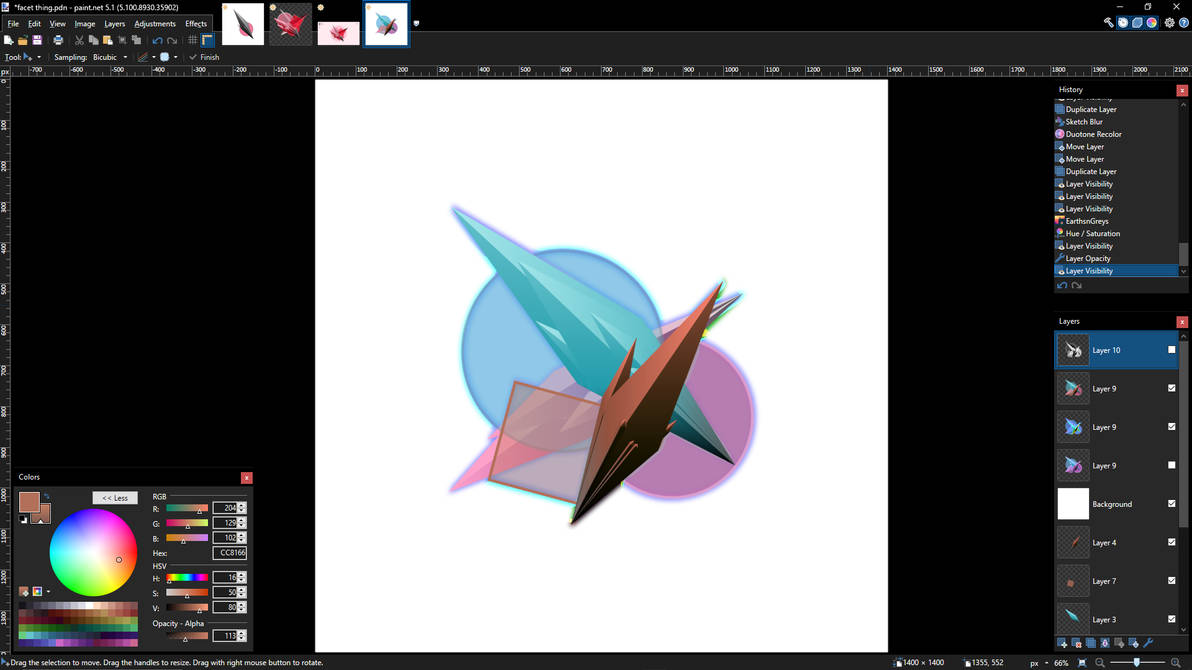Copy selection with the copy icon
1192x670 pixels.
point(94,40)
